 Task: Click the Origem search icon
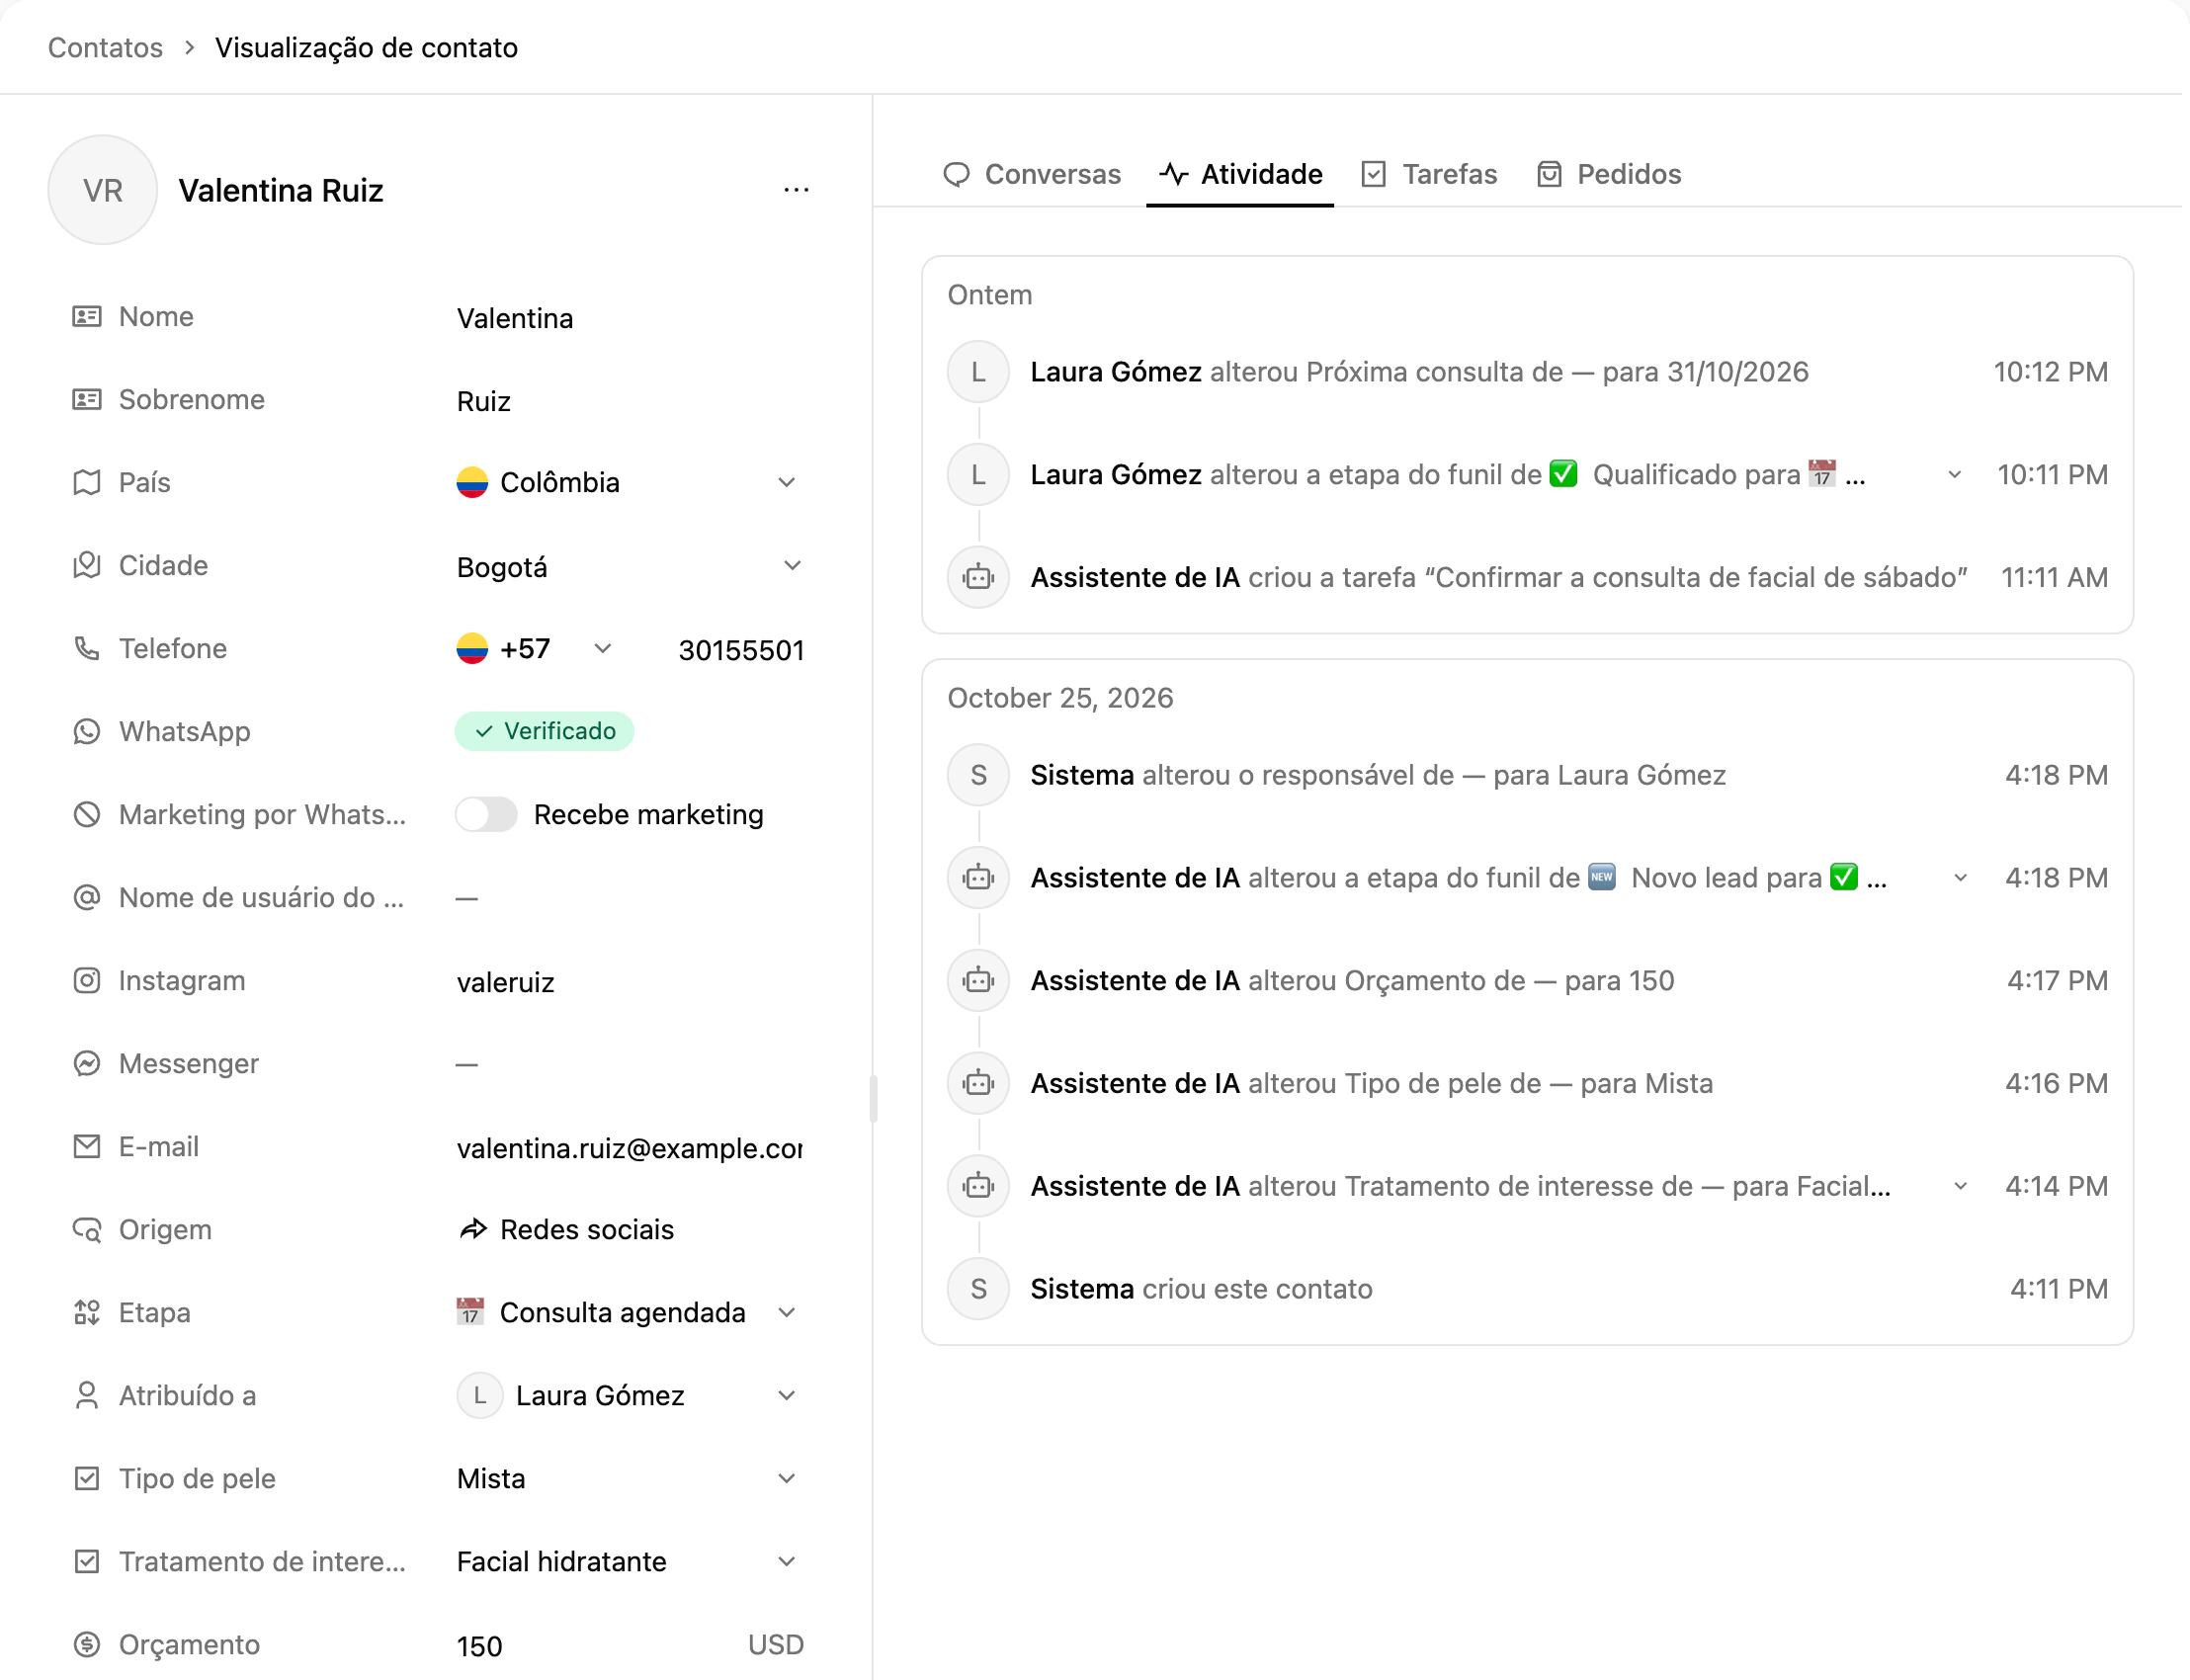point(87,1230)
